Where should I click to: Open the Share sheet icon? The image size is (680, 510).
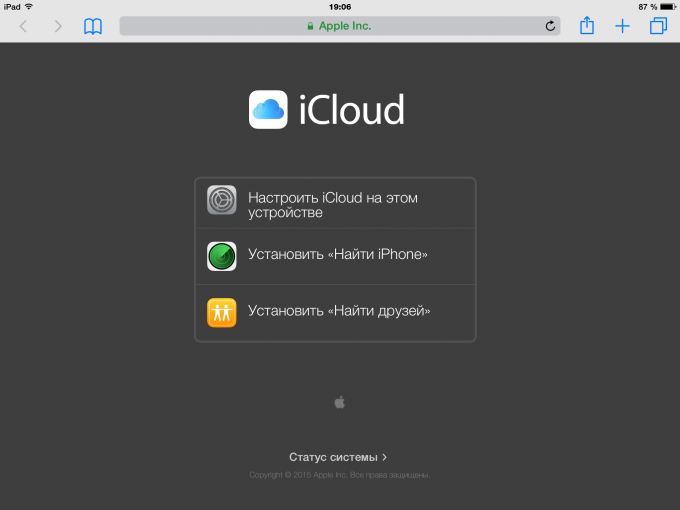point(587,25)
